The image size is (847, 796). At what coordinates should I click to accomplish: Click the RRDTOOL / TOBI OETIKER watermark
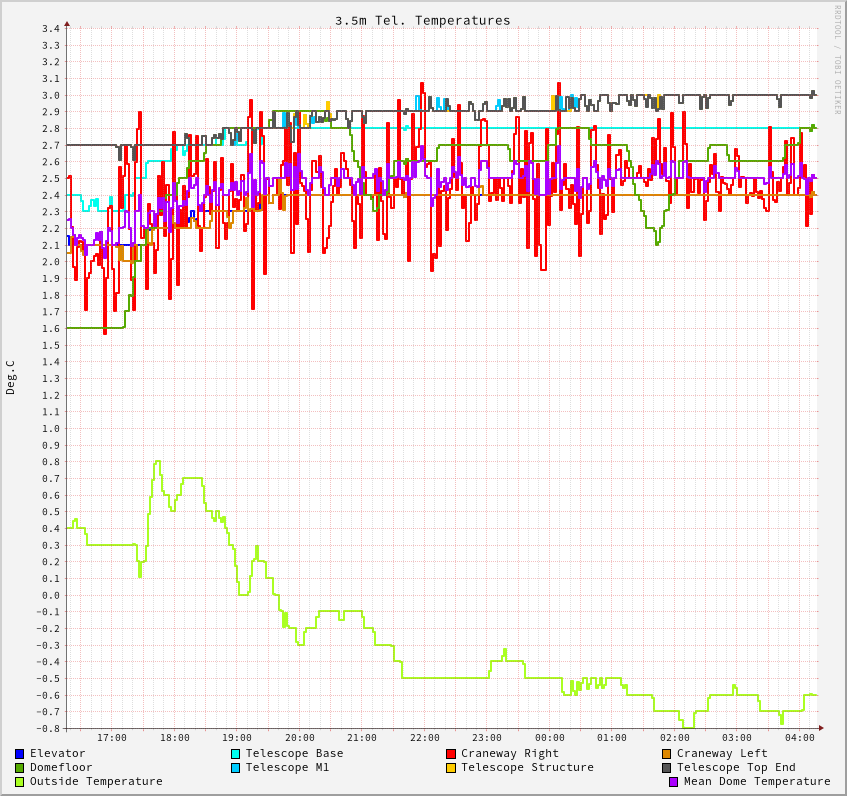pos(838,60)
